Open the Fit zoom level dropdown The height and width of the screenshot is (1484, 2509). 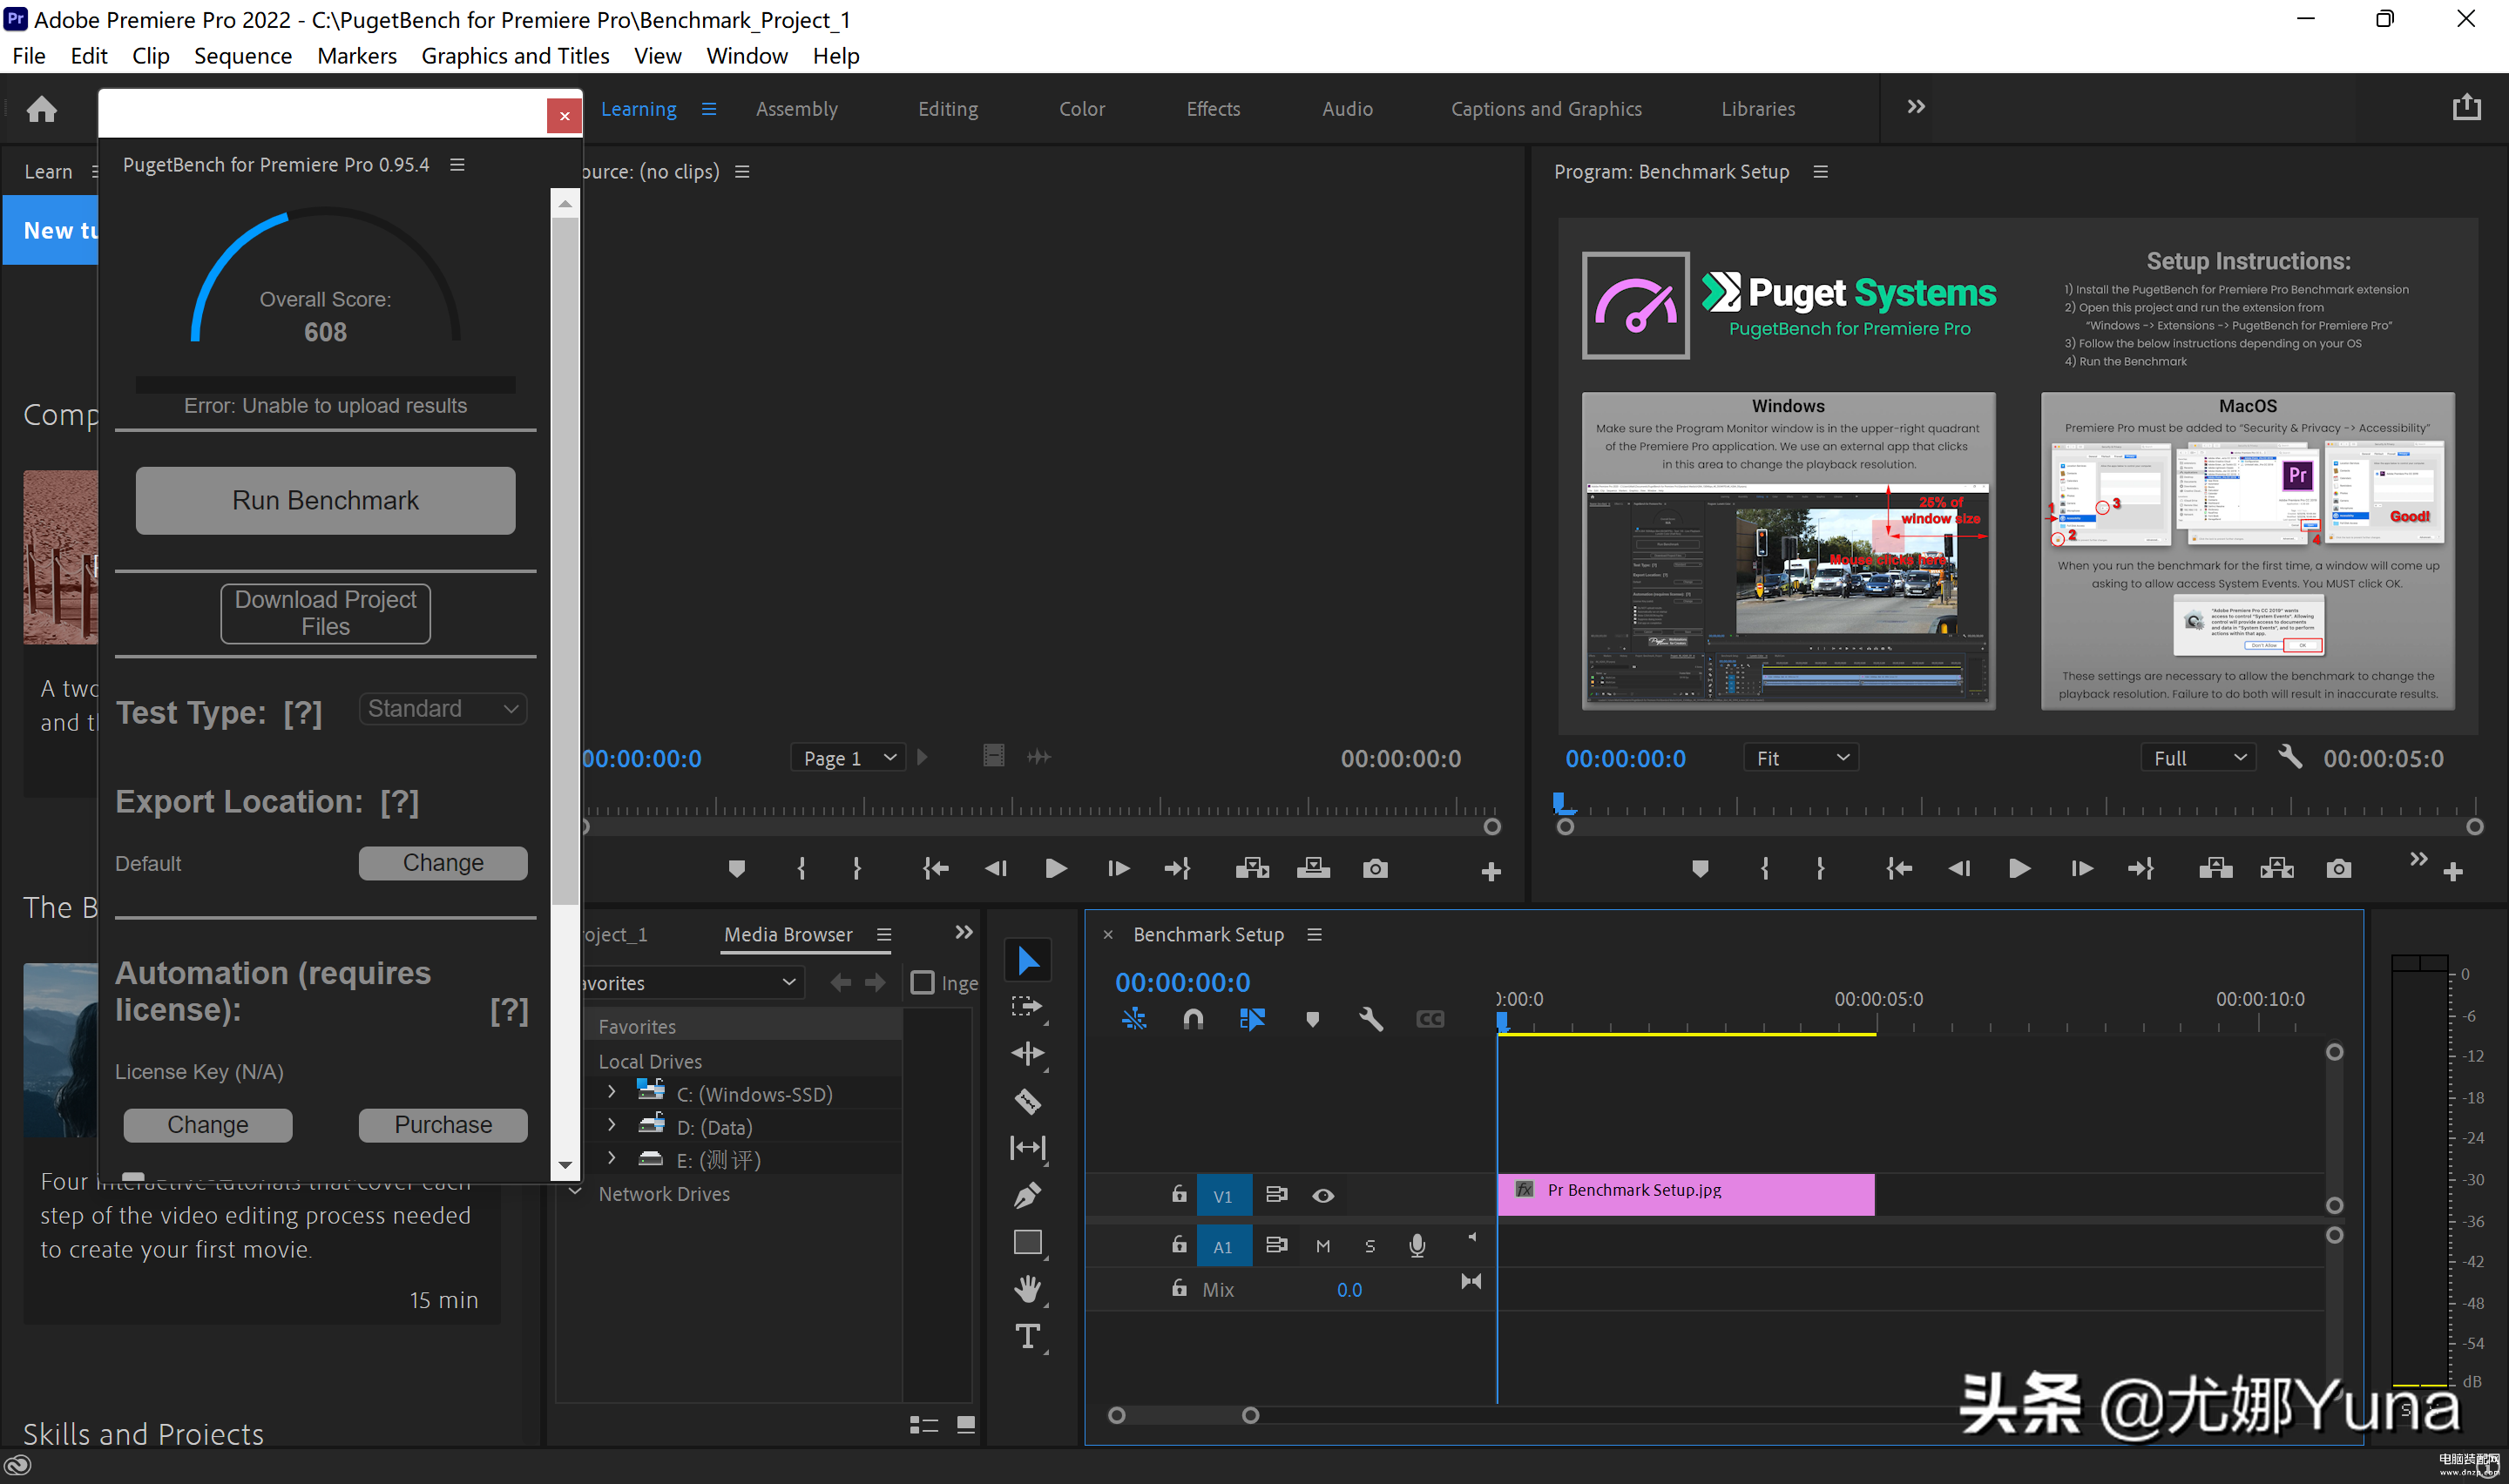[x=1800, y=758]
